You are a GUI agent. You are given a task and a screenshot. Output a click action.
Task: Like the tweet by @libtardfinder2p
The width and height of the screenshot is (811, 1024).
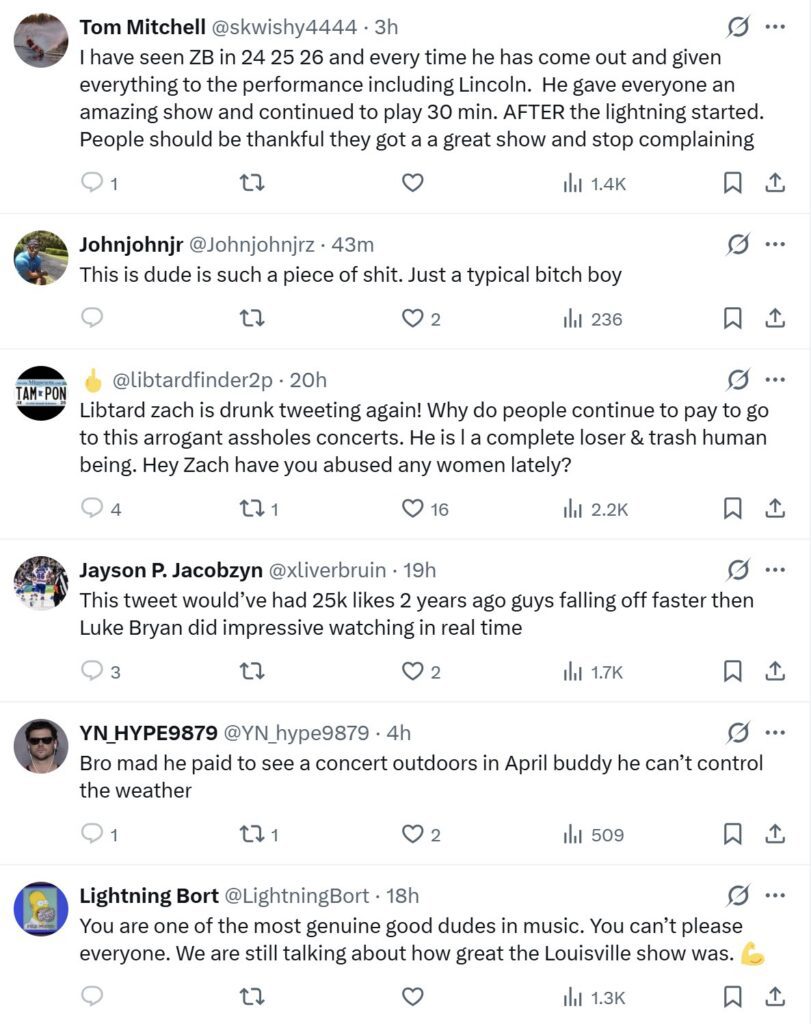[410, 508]
